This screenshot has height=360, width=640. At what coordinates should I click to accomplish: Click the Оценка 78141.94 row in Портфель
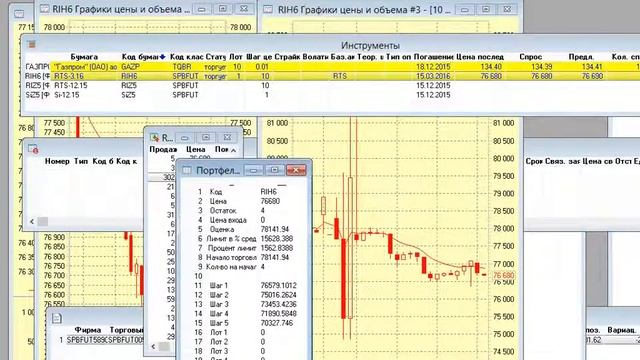pyautogui.click(x=244, y=229)
